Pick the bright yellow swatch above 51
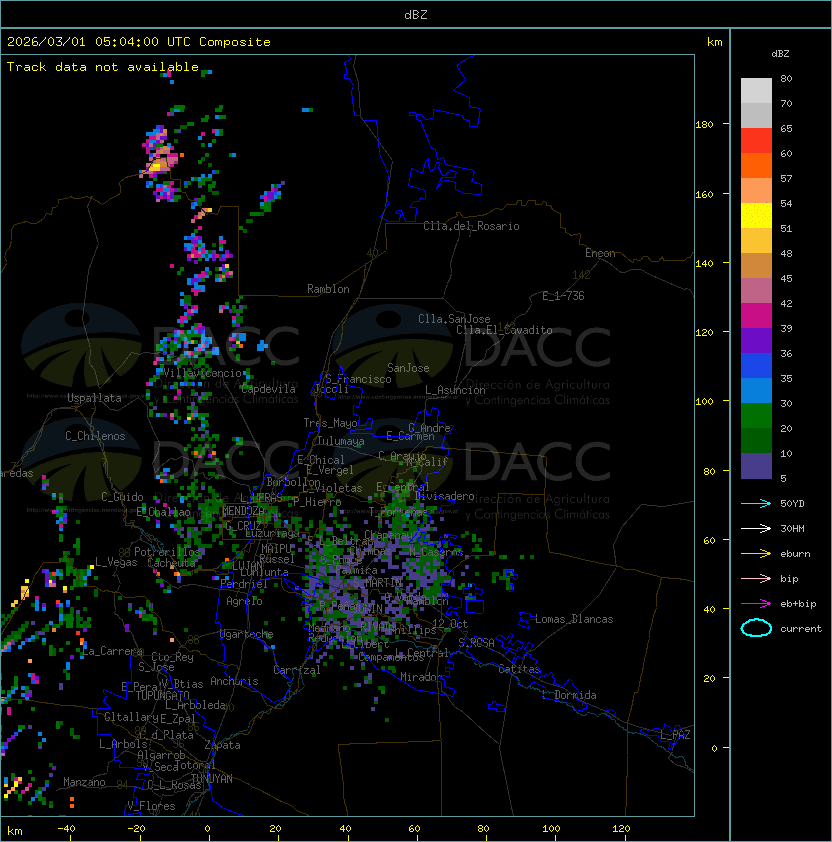 (756, 216)
